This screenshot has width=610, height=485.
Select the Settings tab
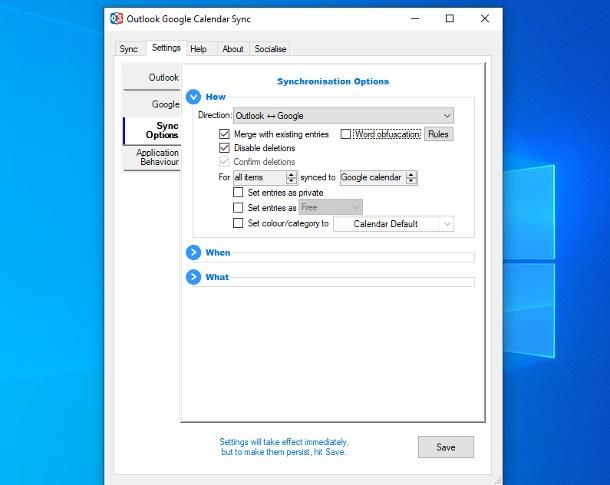coord(166,47)
